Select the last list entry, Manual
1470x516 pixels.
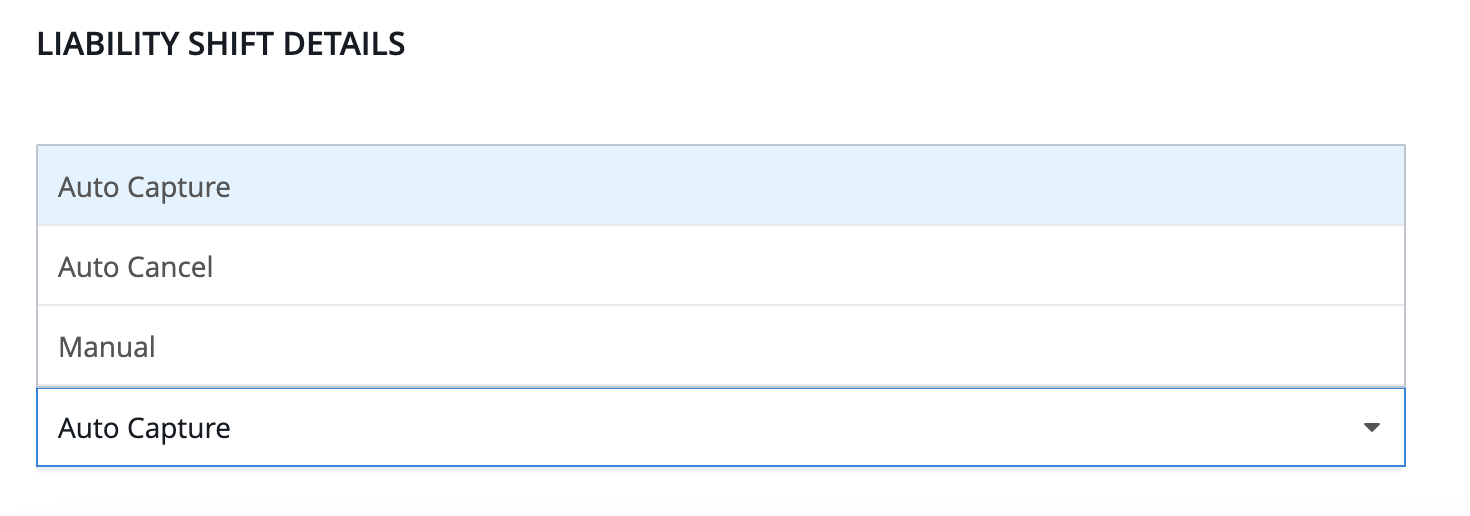720,347
